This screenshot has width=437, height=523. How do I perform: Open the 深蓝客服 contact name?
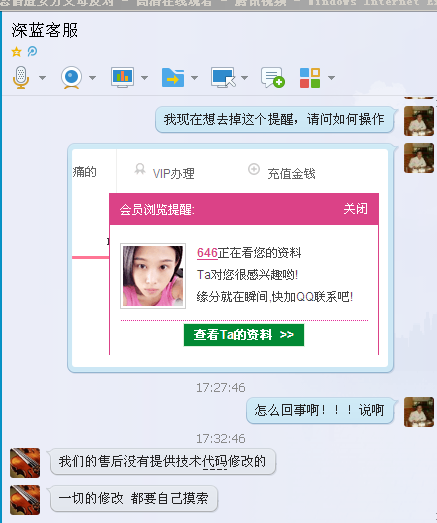pos(45,30)
